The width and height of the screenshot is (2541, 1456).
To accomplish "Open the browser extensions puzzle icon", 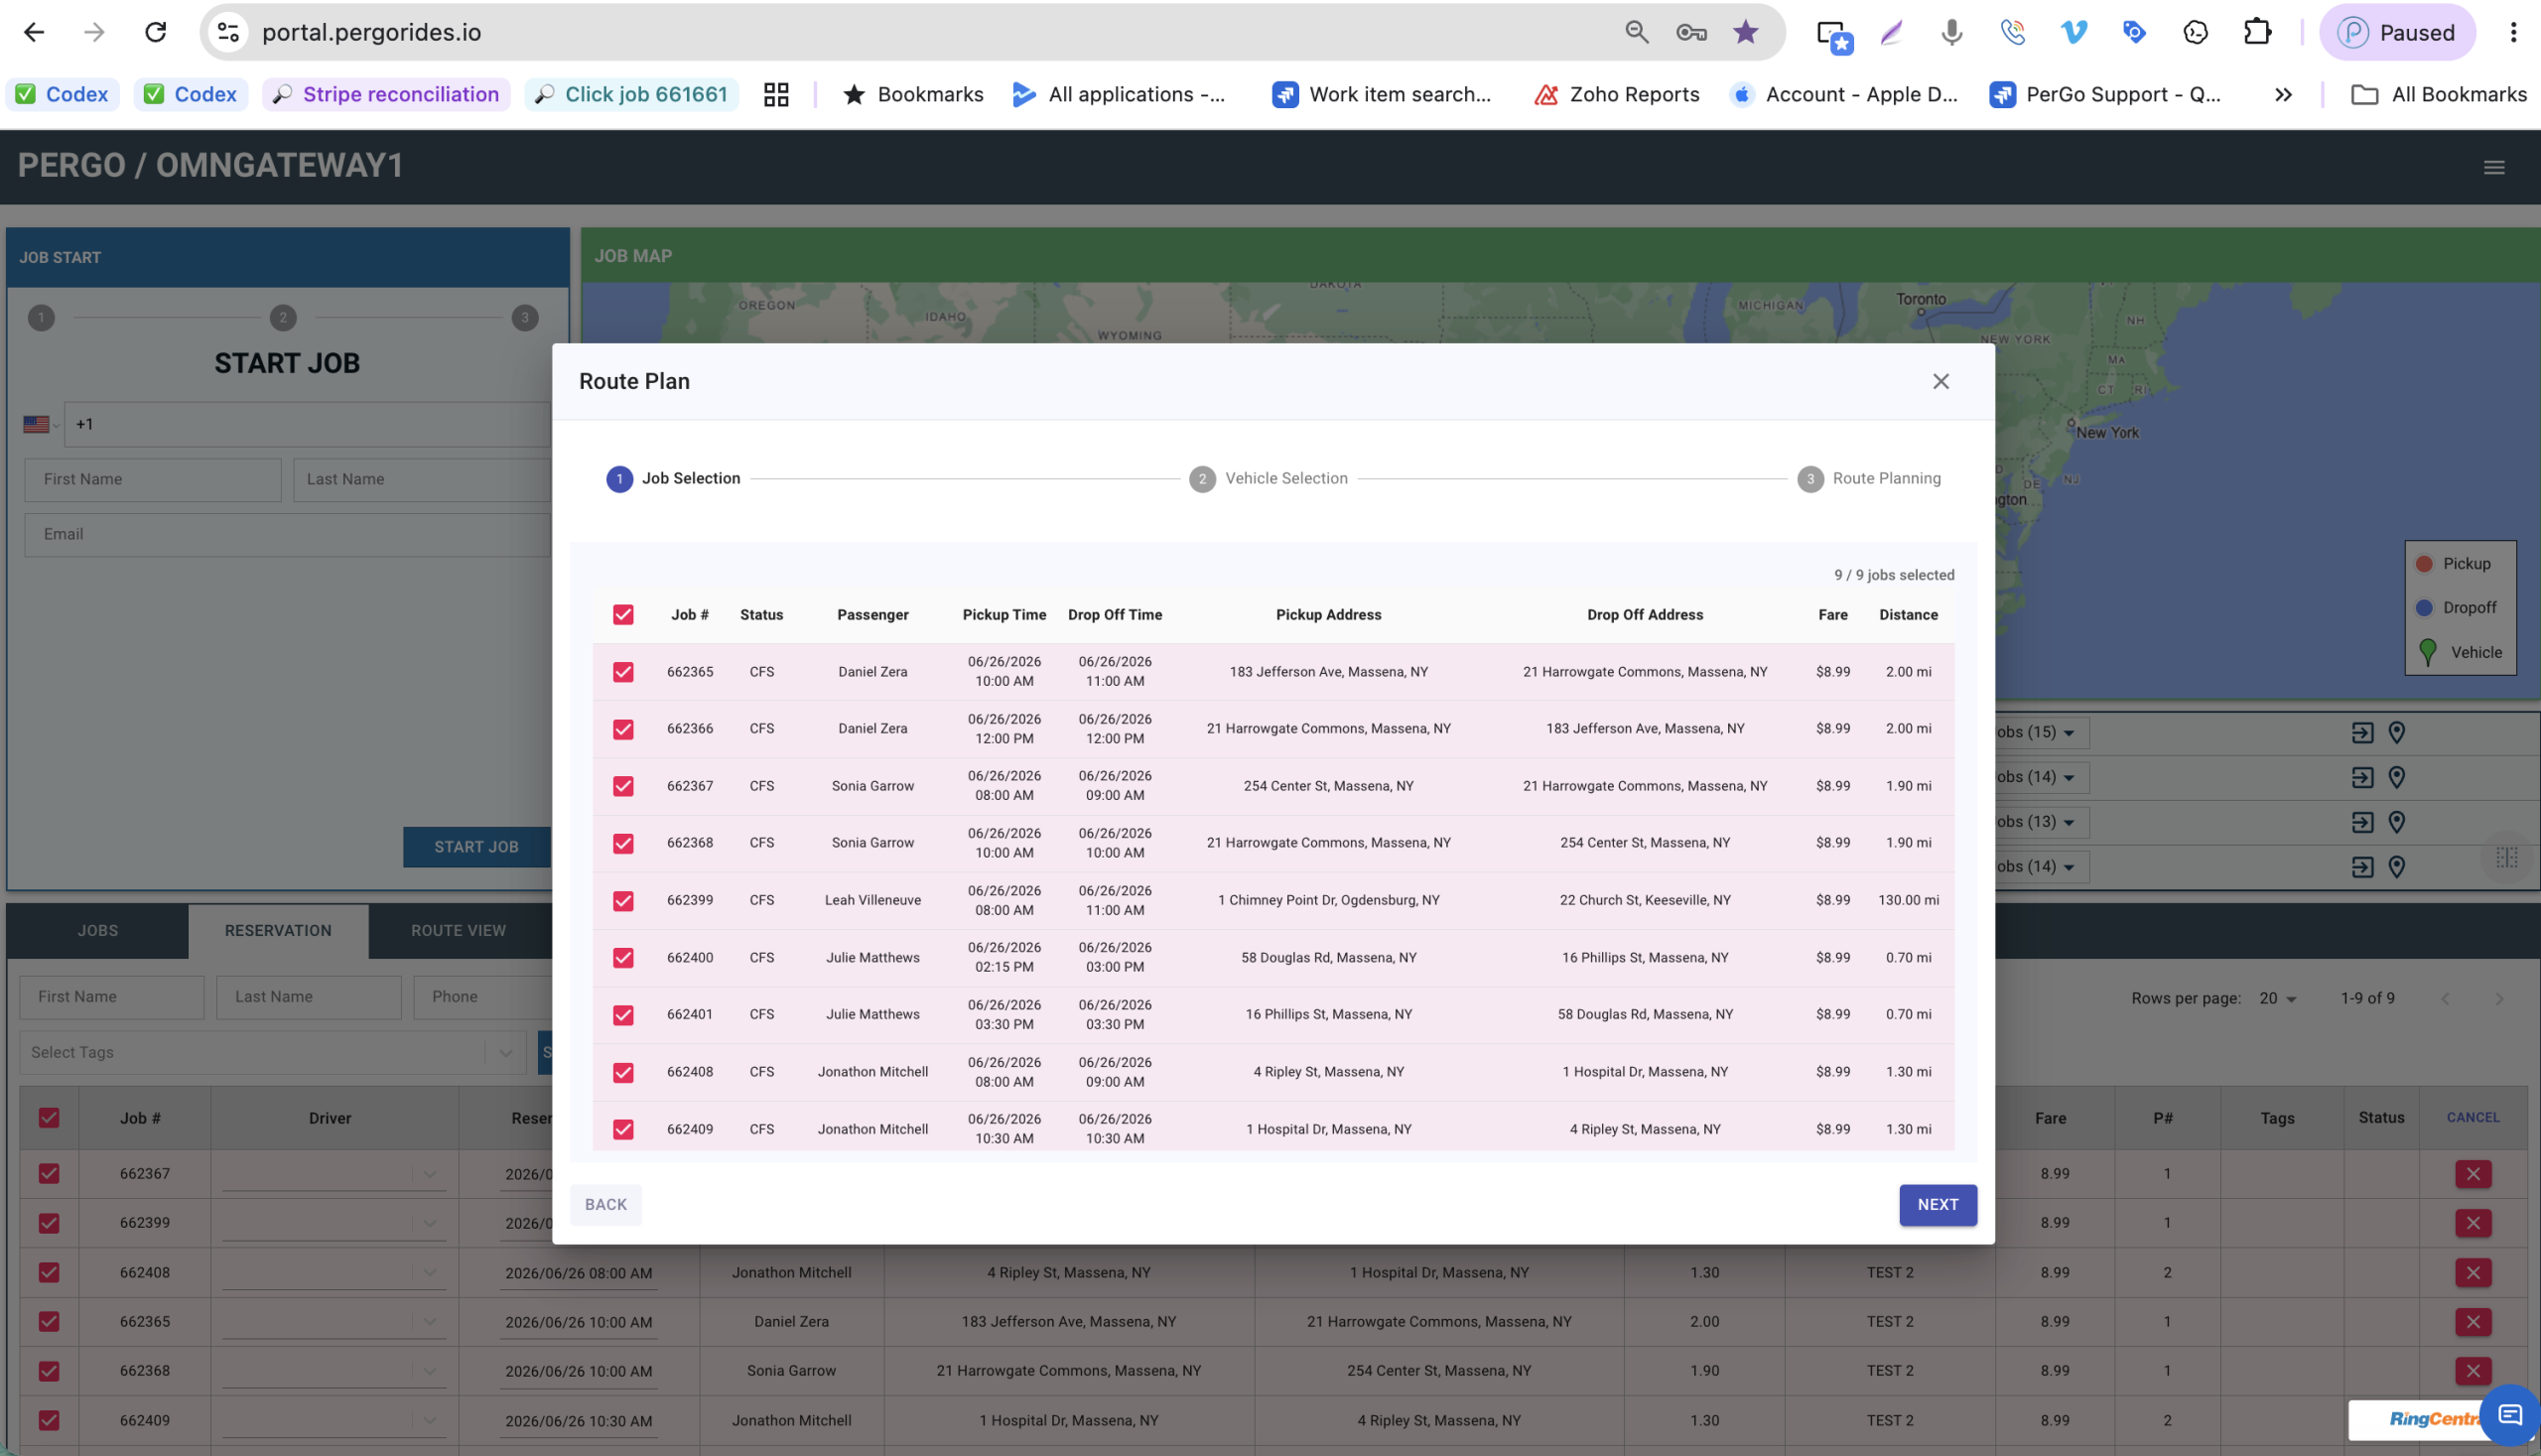I will point(2256,32).
